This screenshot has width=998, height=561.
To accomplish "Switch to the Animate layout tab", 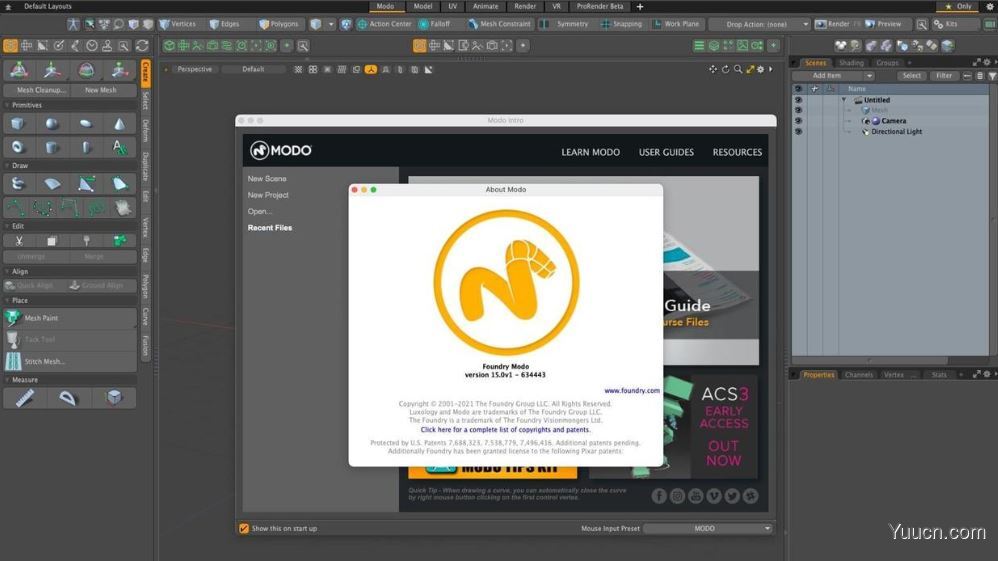I will pyautogui.click(x=486, y=6).
